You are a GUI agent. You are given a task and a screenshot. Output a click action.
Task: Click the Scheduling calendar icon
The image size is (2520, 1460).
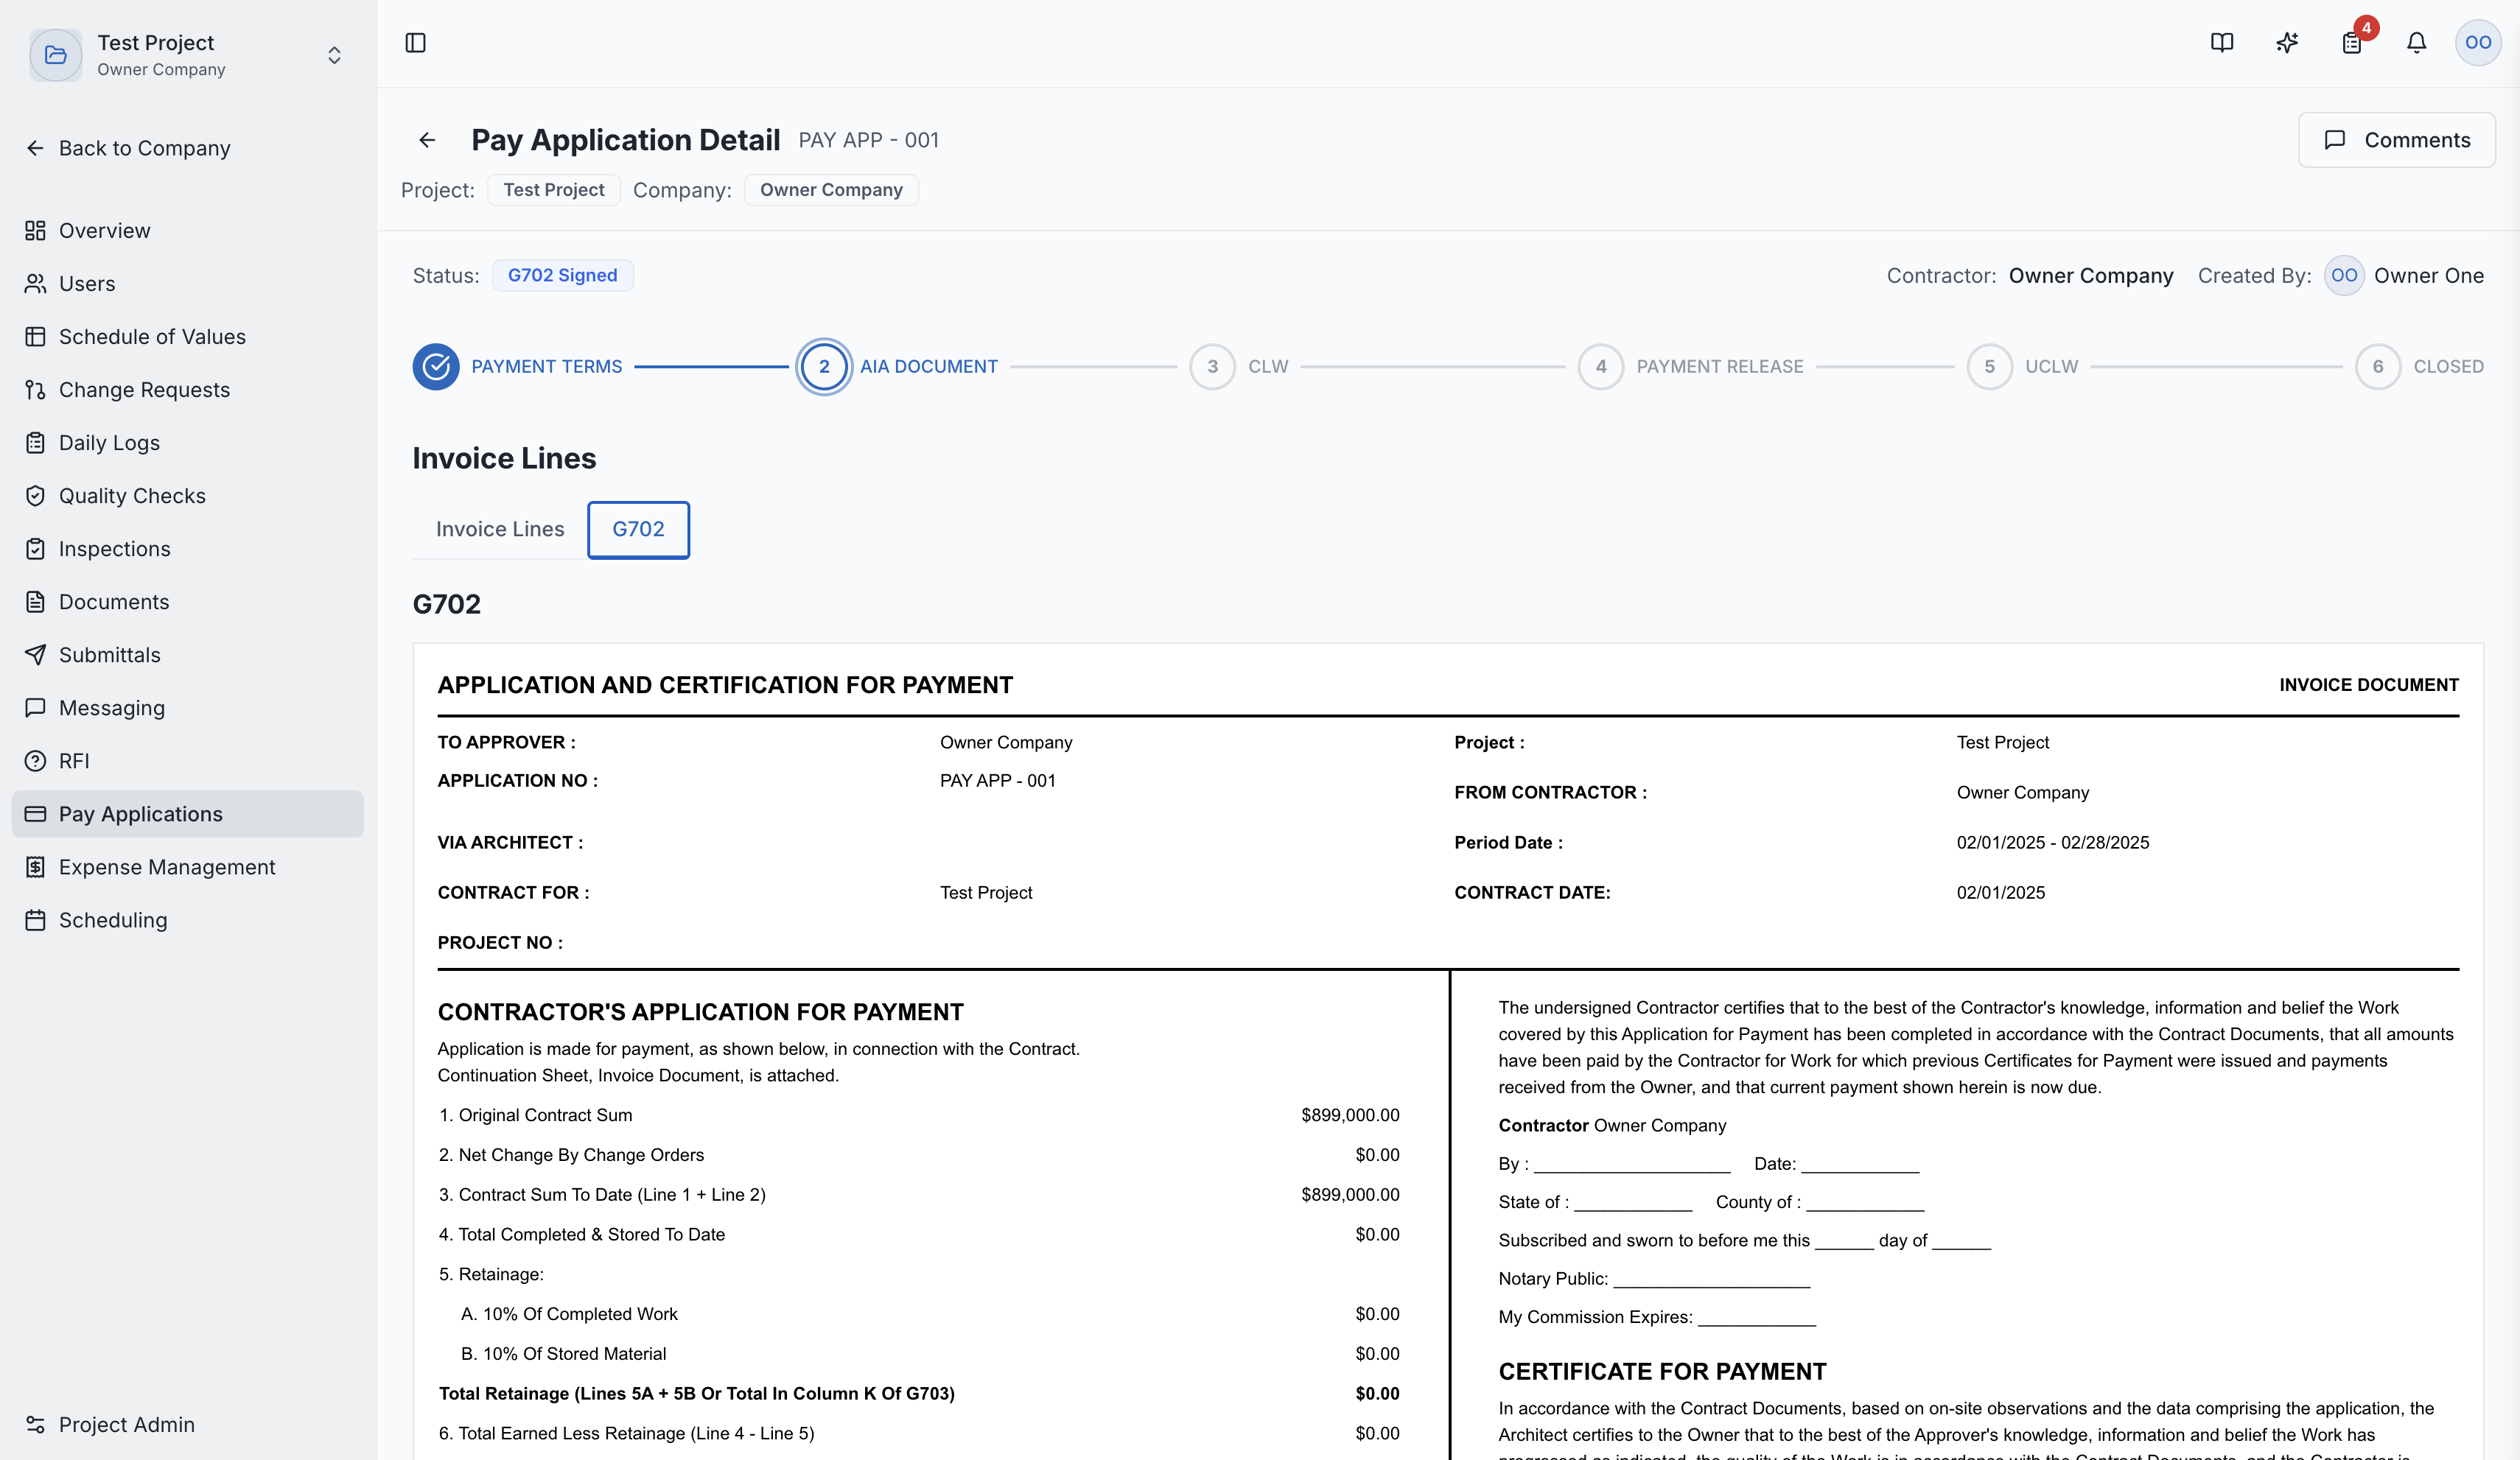coord(35,920)
